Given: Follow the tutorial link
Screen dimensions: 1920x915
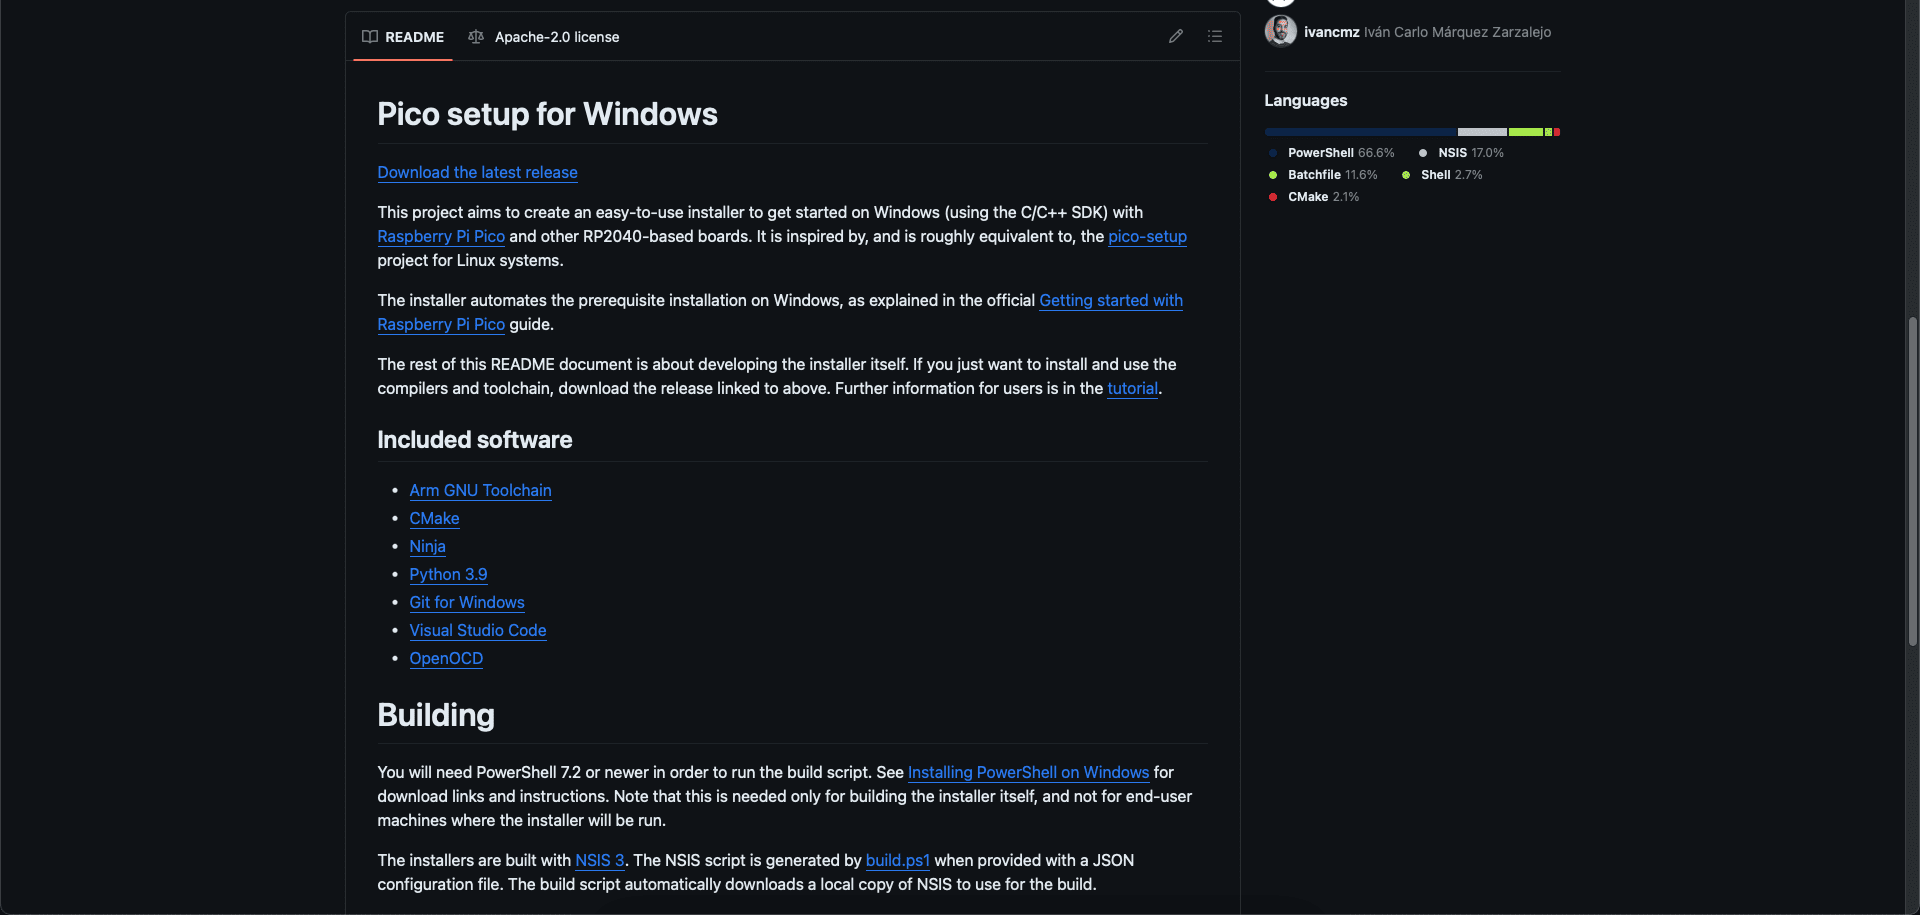Looking at the screenshot, I should pyautogui.click(x=1132, y=388).
